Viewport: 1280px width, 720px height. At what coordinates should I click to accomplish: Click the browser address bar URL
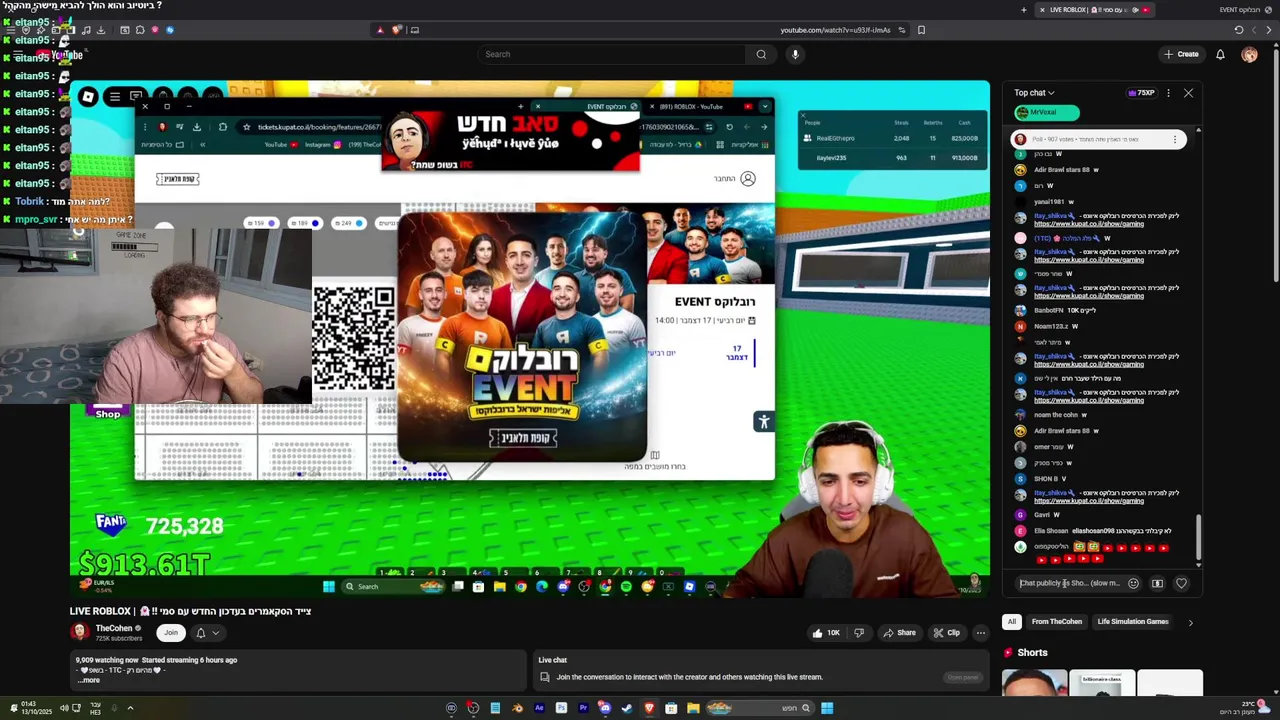[x=835, y=30]
